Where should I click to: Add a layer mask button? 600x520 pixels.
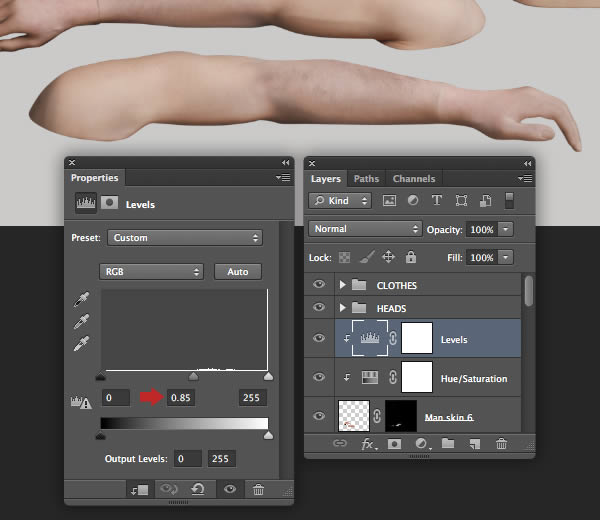pyautogui.click(x=394, y=443)
